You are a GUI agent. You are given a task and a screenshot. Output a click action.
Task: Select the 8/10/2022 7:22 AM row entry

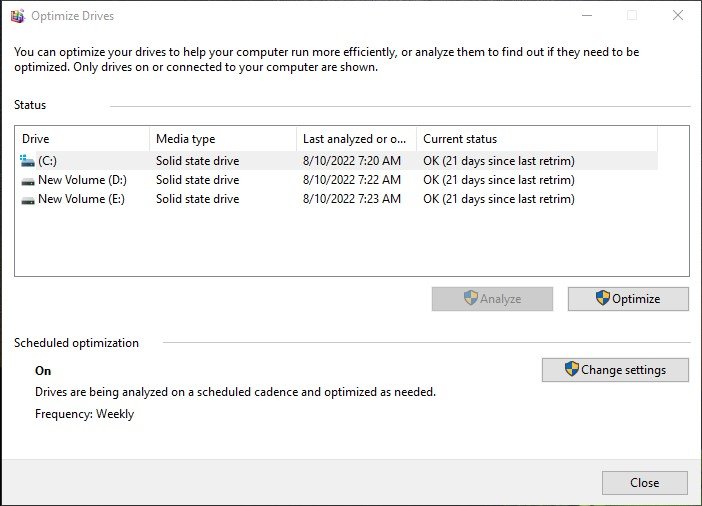351,180
